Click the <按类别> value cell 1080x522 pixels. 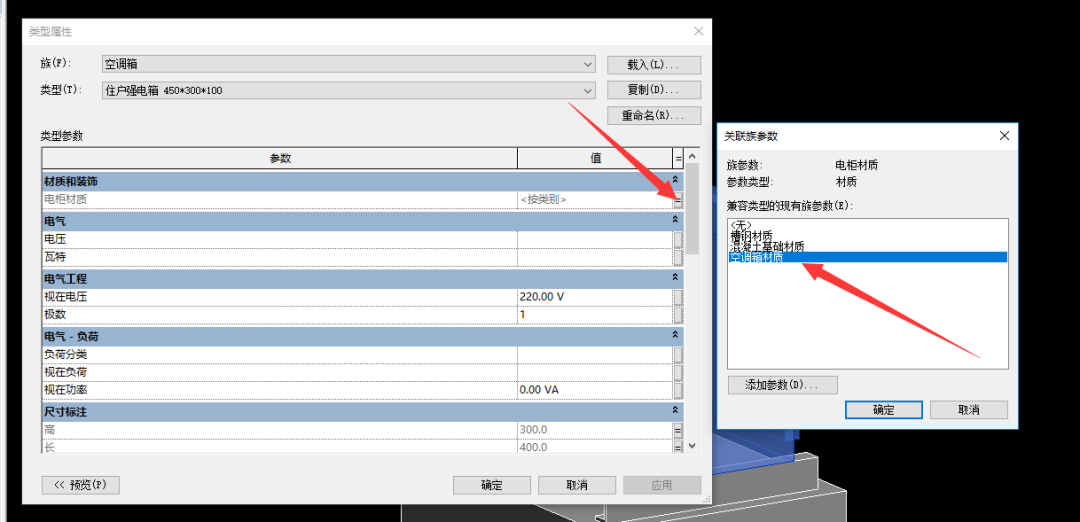[x=595, y=200]
